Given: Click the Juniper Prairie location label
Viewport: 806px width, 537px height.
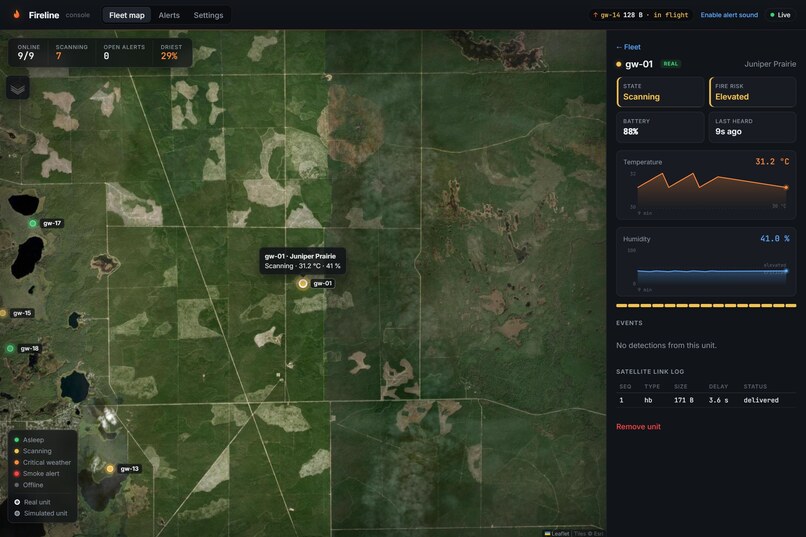Looking at the screenshot, I should click(x=770, y=64).
